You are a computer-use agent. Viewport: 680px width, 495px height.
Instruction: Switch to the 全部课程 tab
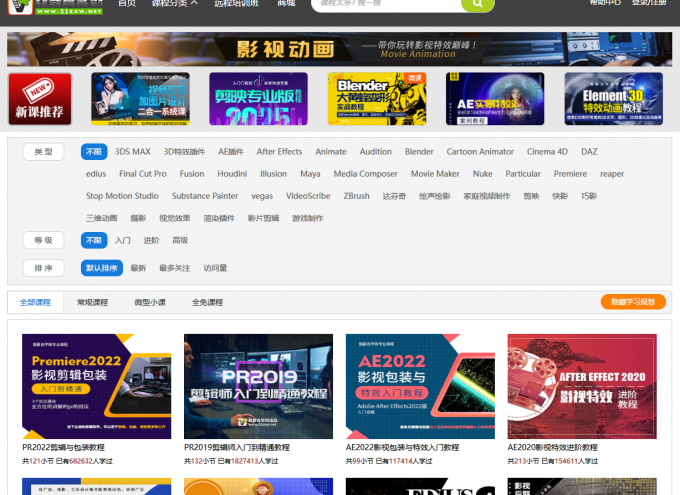coord(36,302)
